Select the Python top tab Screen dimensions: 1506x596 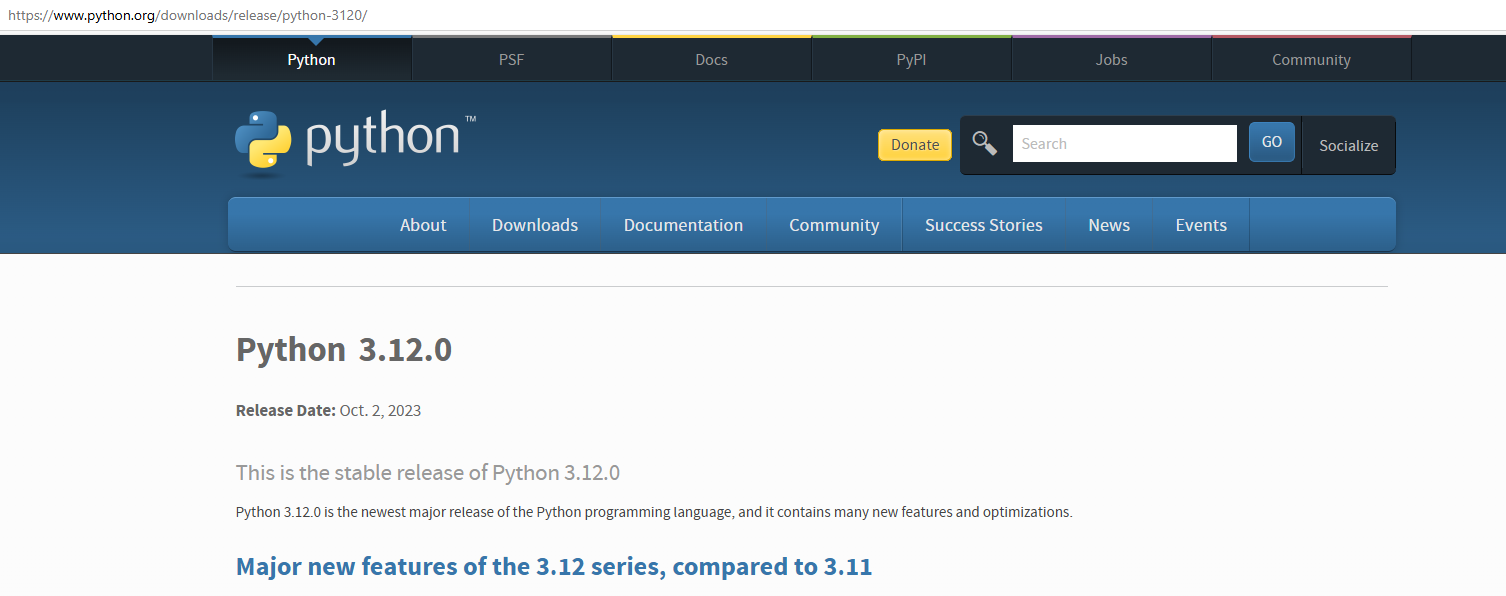[x=311, y=60]
